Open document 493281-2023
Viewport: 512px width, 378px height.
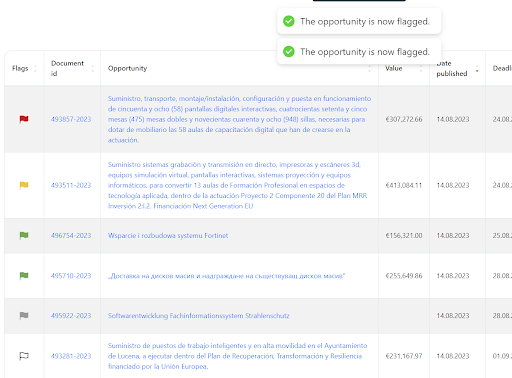tap(71, 356)
